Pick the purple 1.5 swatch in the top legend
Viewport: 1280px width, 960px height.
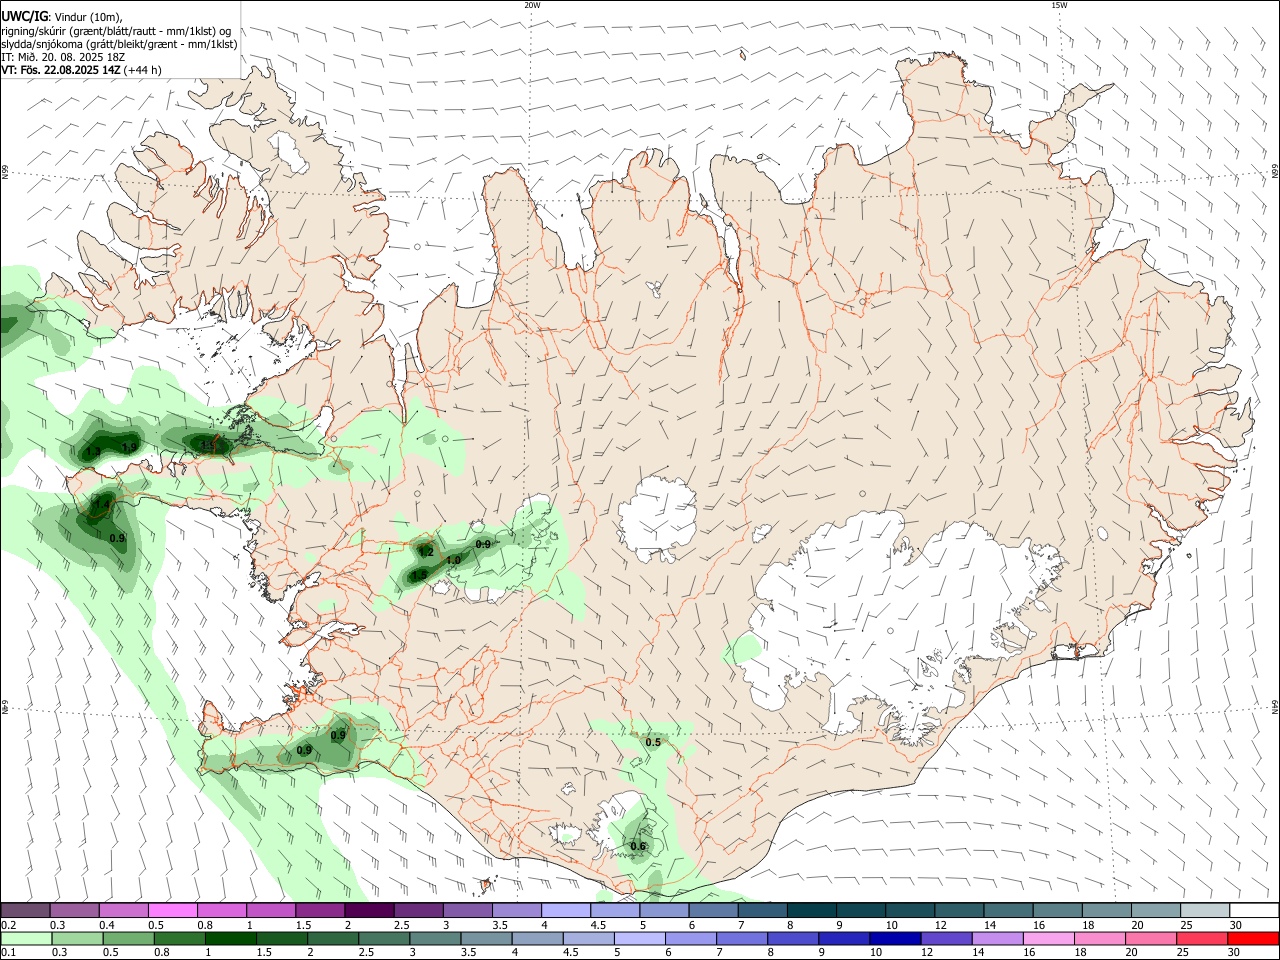click(319, 911)
